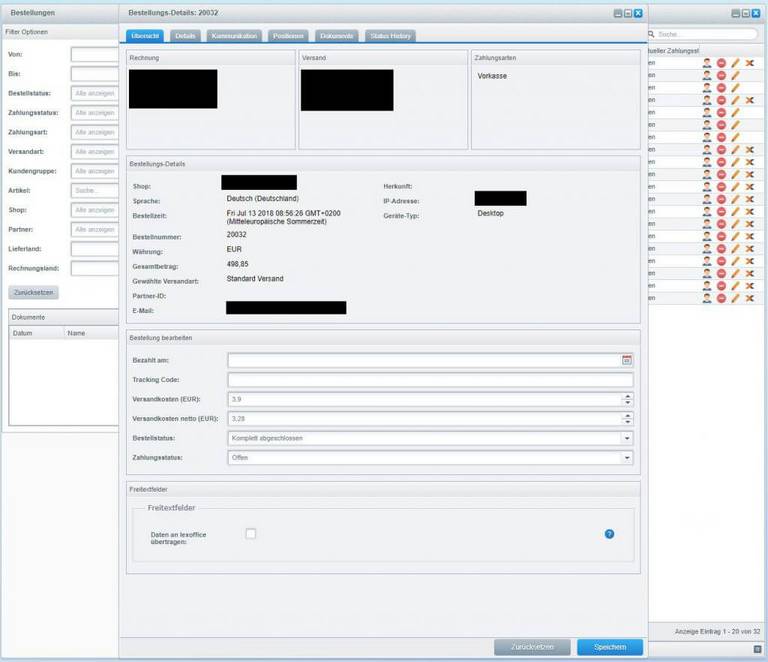The height and width of the screenshot is (662, 768).
Task: Decrease Versandkosten netto (EUR) with down arrow
Action: [x=627, y=422]
